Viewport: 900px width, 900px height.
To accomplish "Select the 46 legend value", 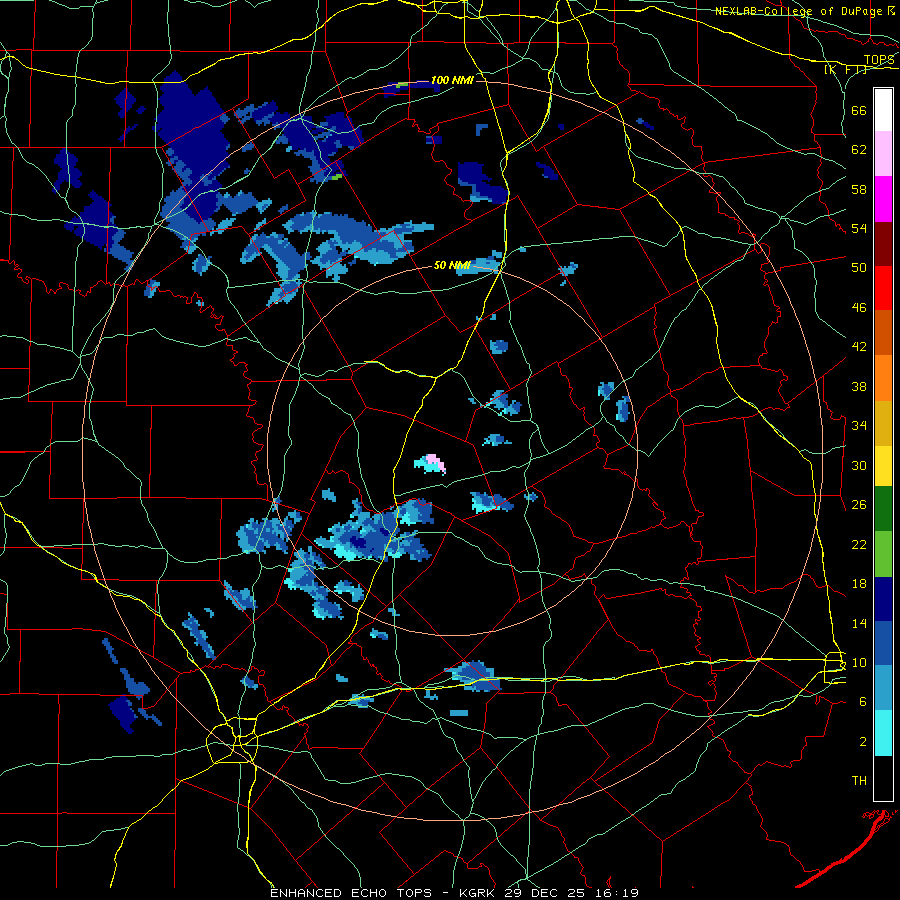I will [x=859, y=308].
